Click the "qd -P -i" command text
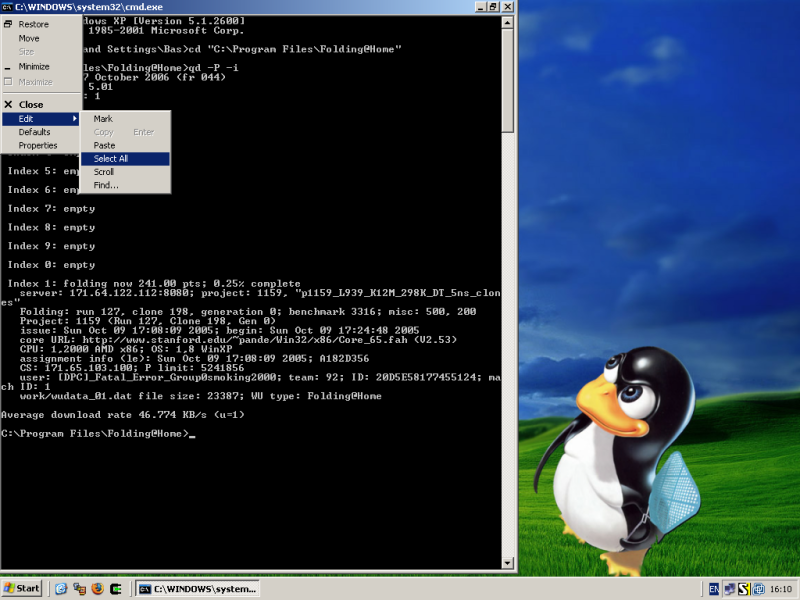 pyautogui.click(x=213, y=68)
